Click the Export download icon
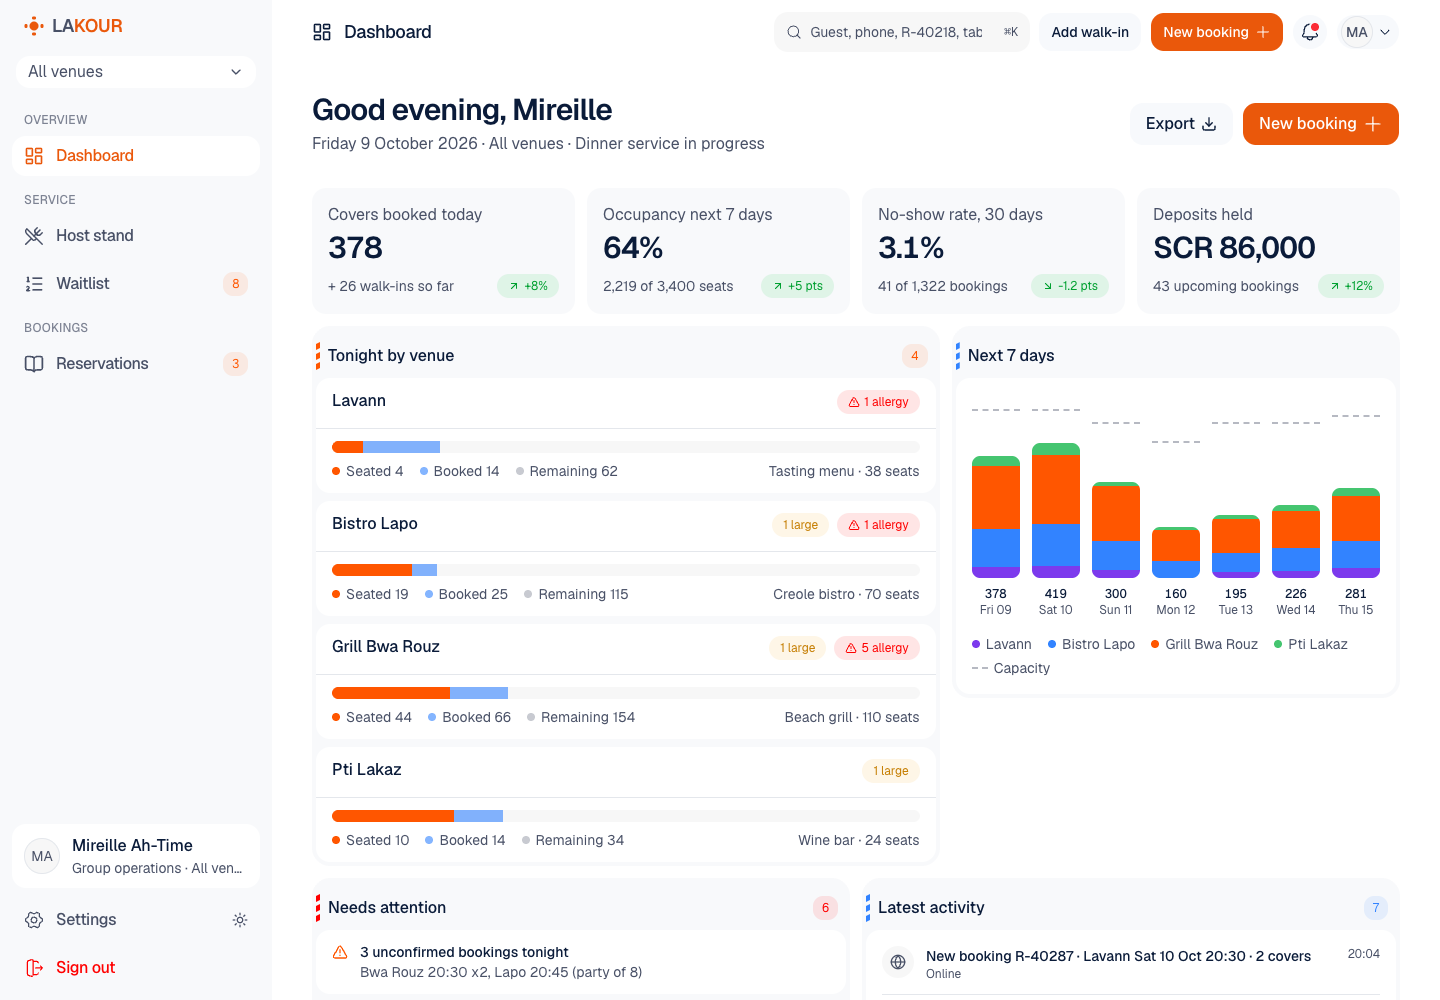Image resolution: width=1440 pixels, height=1000 pixels. tap(1209, 124)
